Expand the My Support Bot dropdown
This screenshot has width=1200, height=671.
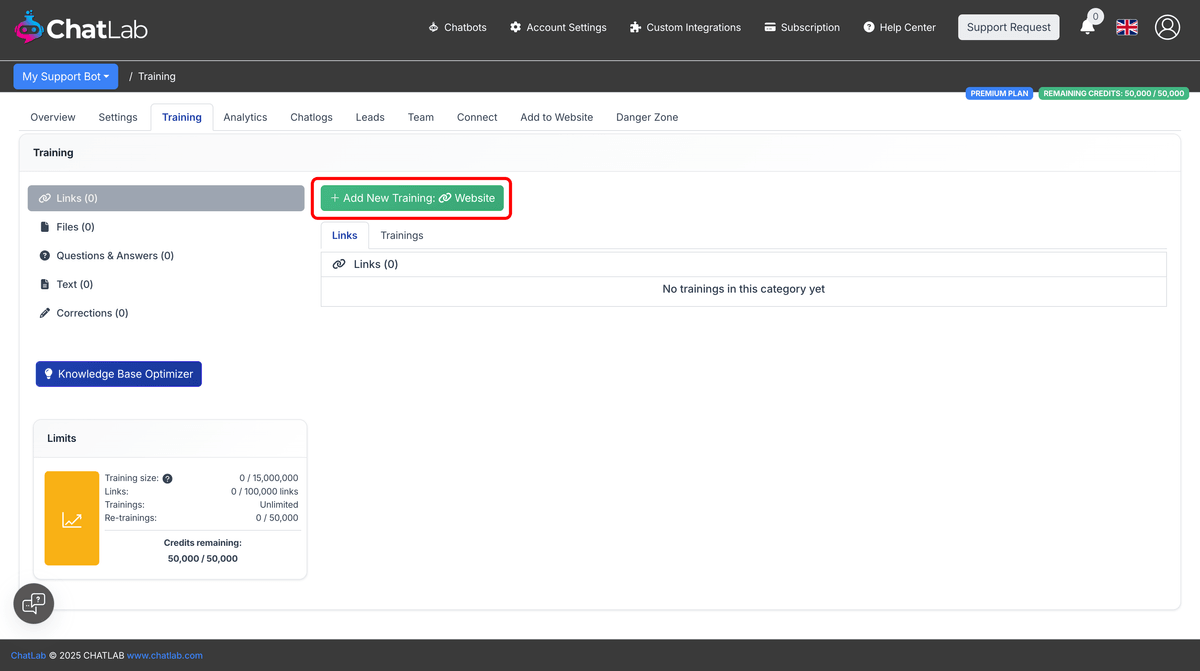click(x=66, y=76)
